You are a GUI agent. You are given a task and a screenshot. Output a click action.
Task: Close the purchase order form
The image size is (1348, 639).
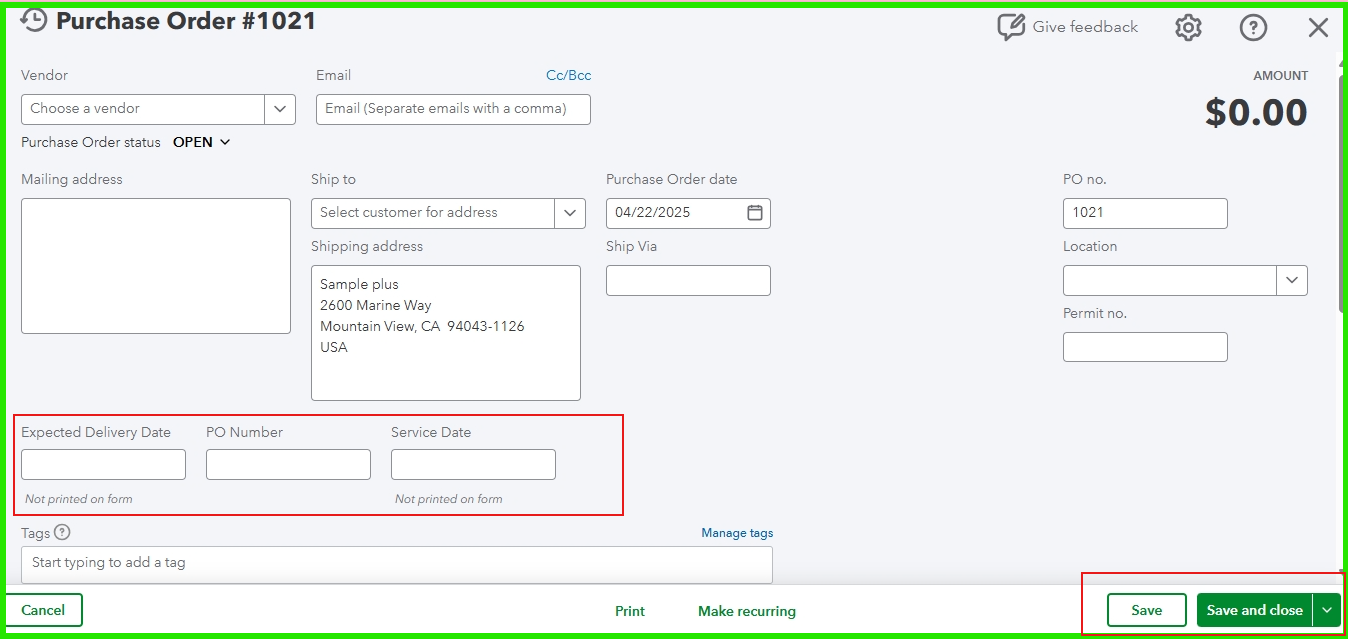[x=1318, y=27]
